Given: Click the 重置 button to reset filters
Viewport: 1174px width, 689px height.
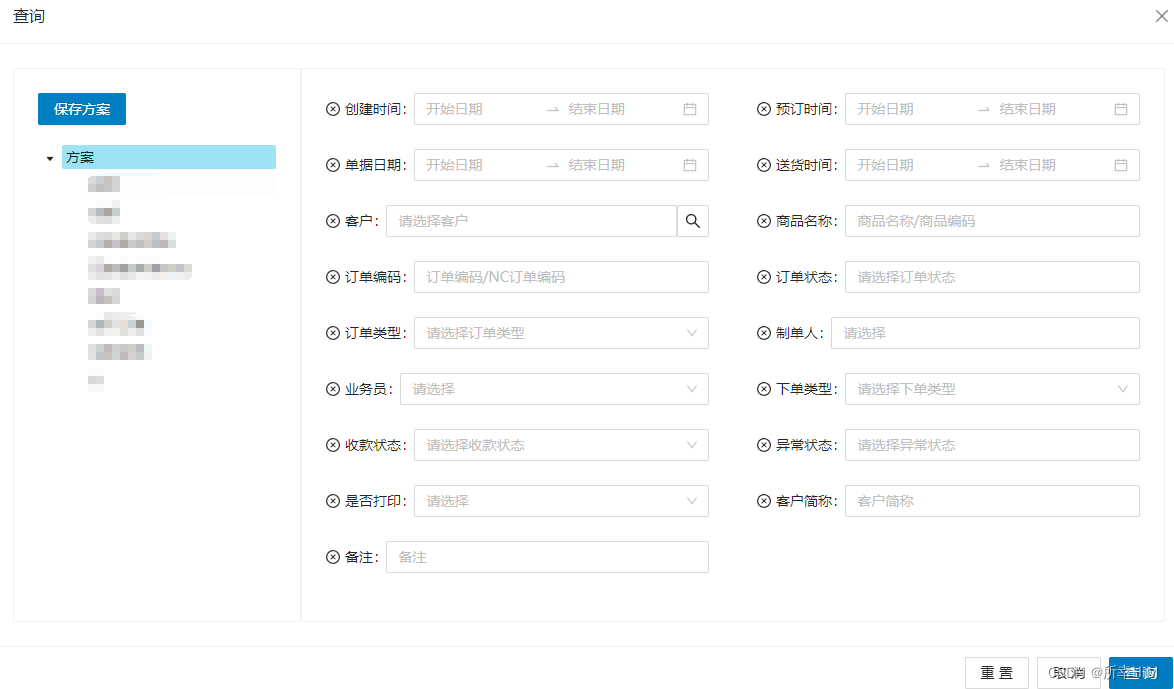Looking at the screenshot, I should [996, 673].
